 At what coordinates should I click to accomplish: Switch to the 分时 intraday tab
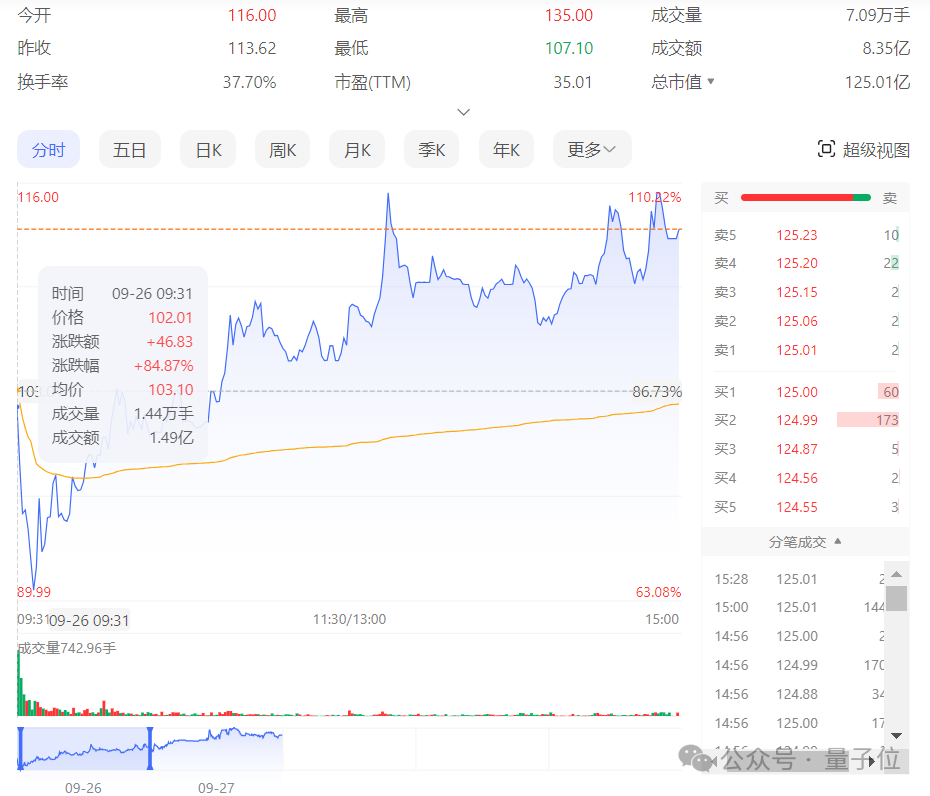coord(48,150)
